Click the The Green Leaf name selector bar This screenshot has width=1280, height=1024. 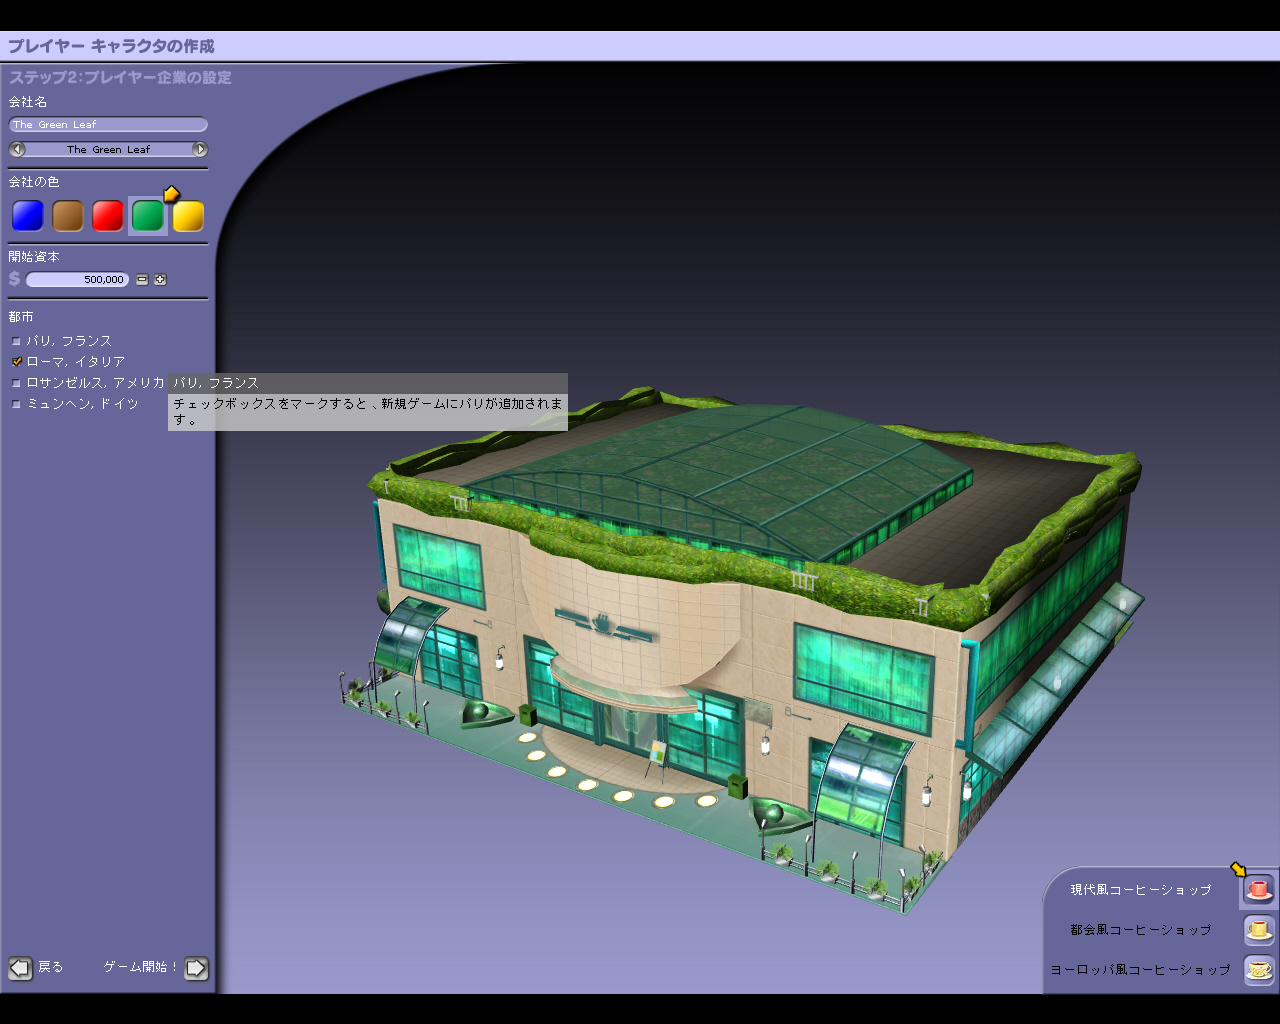(108, 149)
